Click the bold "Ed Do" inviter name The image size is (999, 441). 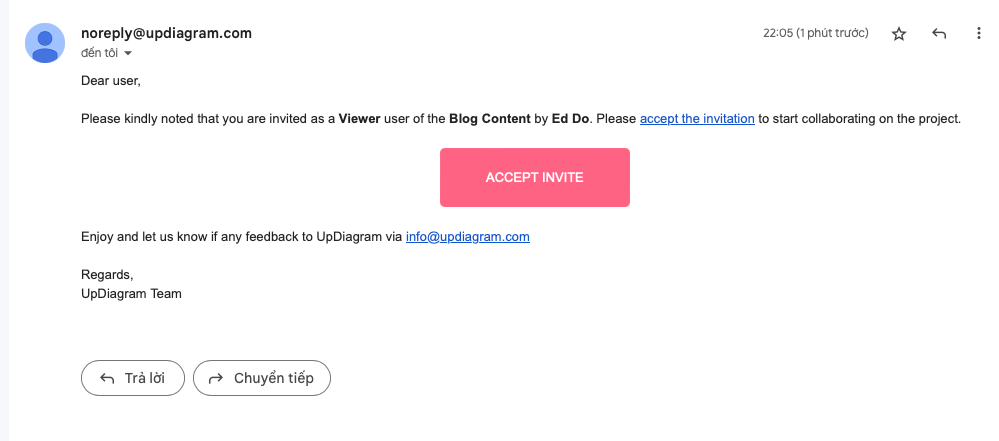click(570, 119)
